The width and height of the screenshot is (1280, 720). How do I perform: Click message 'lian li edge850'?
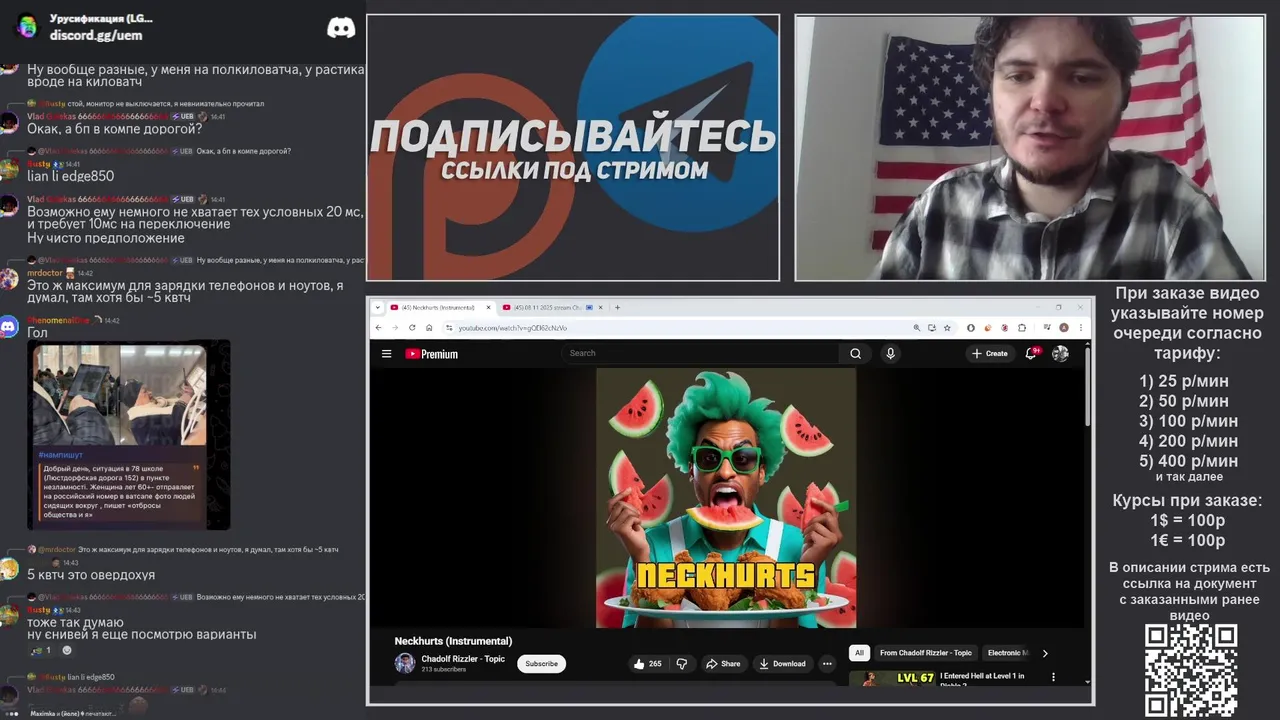click(70, 176)
